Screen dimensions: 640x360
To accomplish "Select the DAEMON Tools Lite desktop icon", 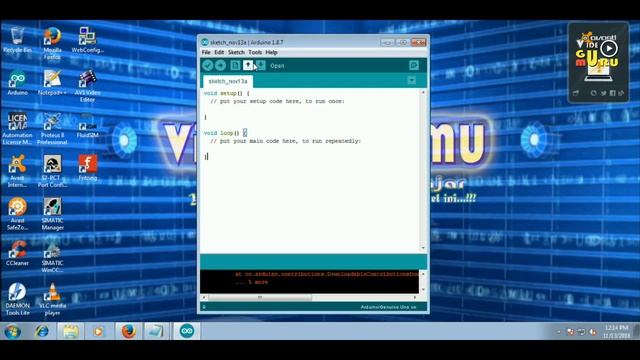I will 17,299.
